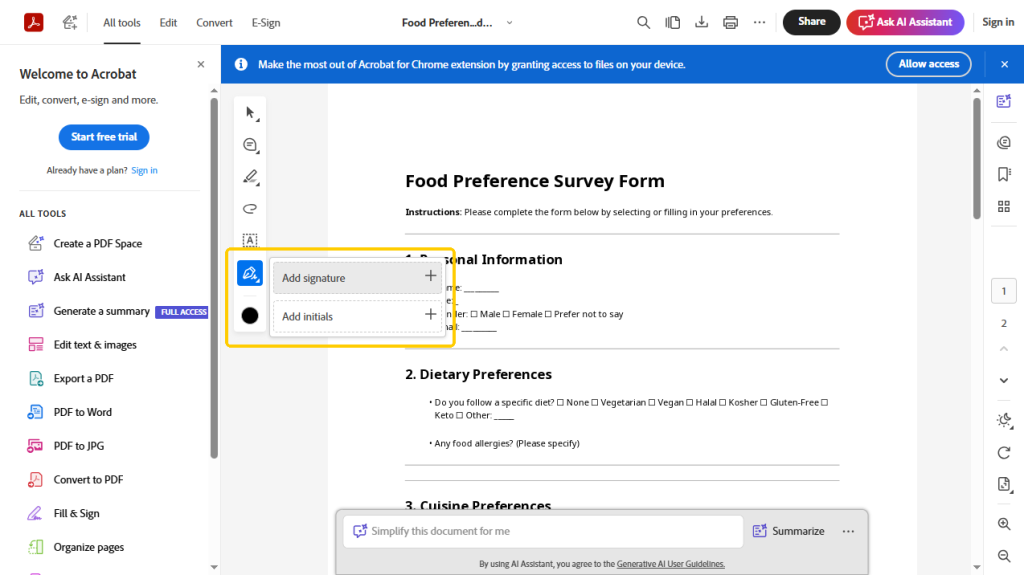
Task: Open the AI spaces icon beside logo
Action: click(70, 22)
